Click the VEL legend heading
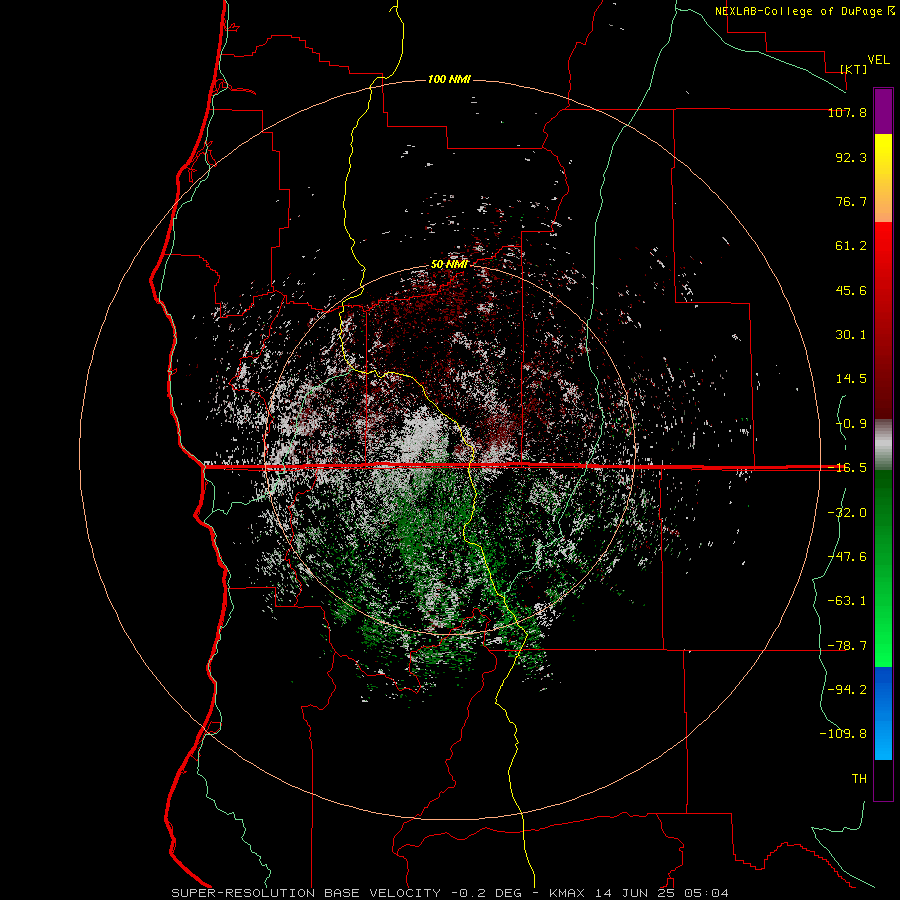The height and width of the screenshot is (900, 900). pyautogui.click(x=878, y=60)
